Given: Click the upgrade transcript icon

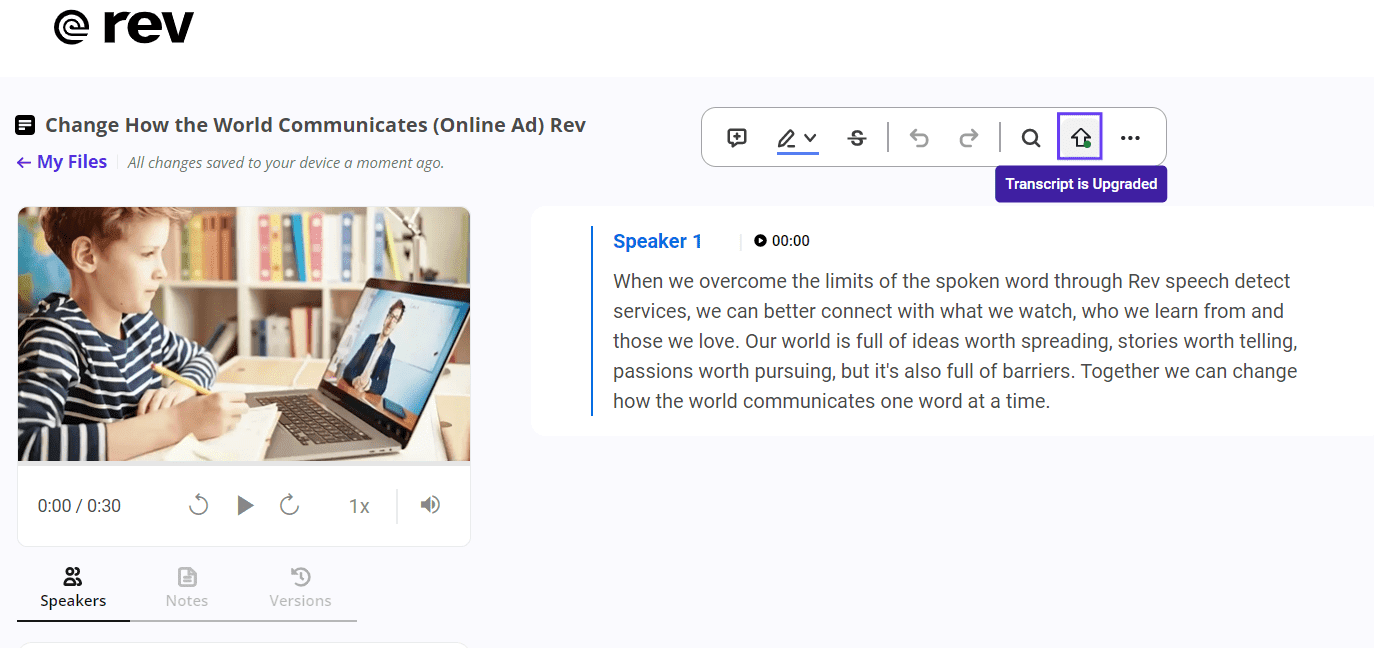Looking at the screenshot, I should tap(1080, 137).
